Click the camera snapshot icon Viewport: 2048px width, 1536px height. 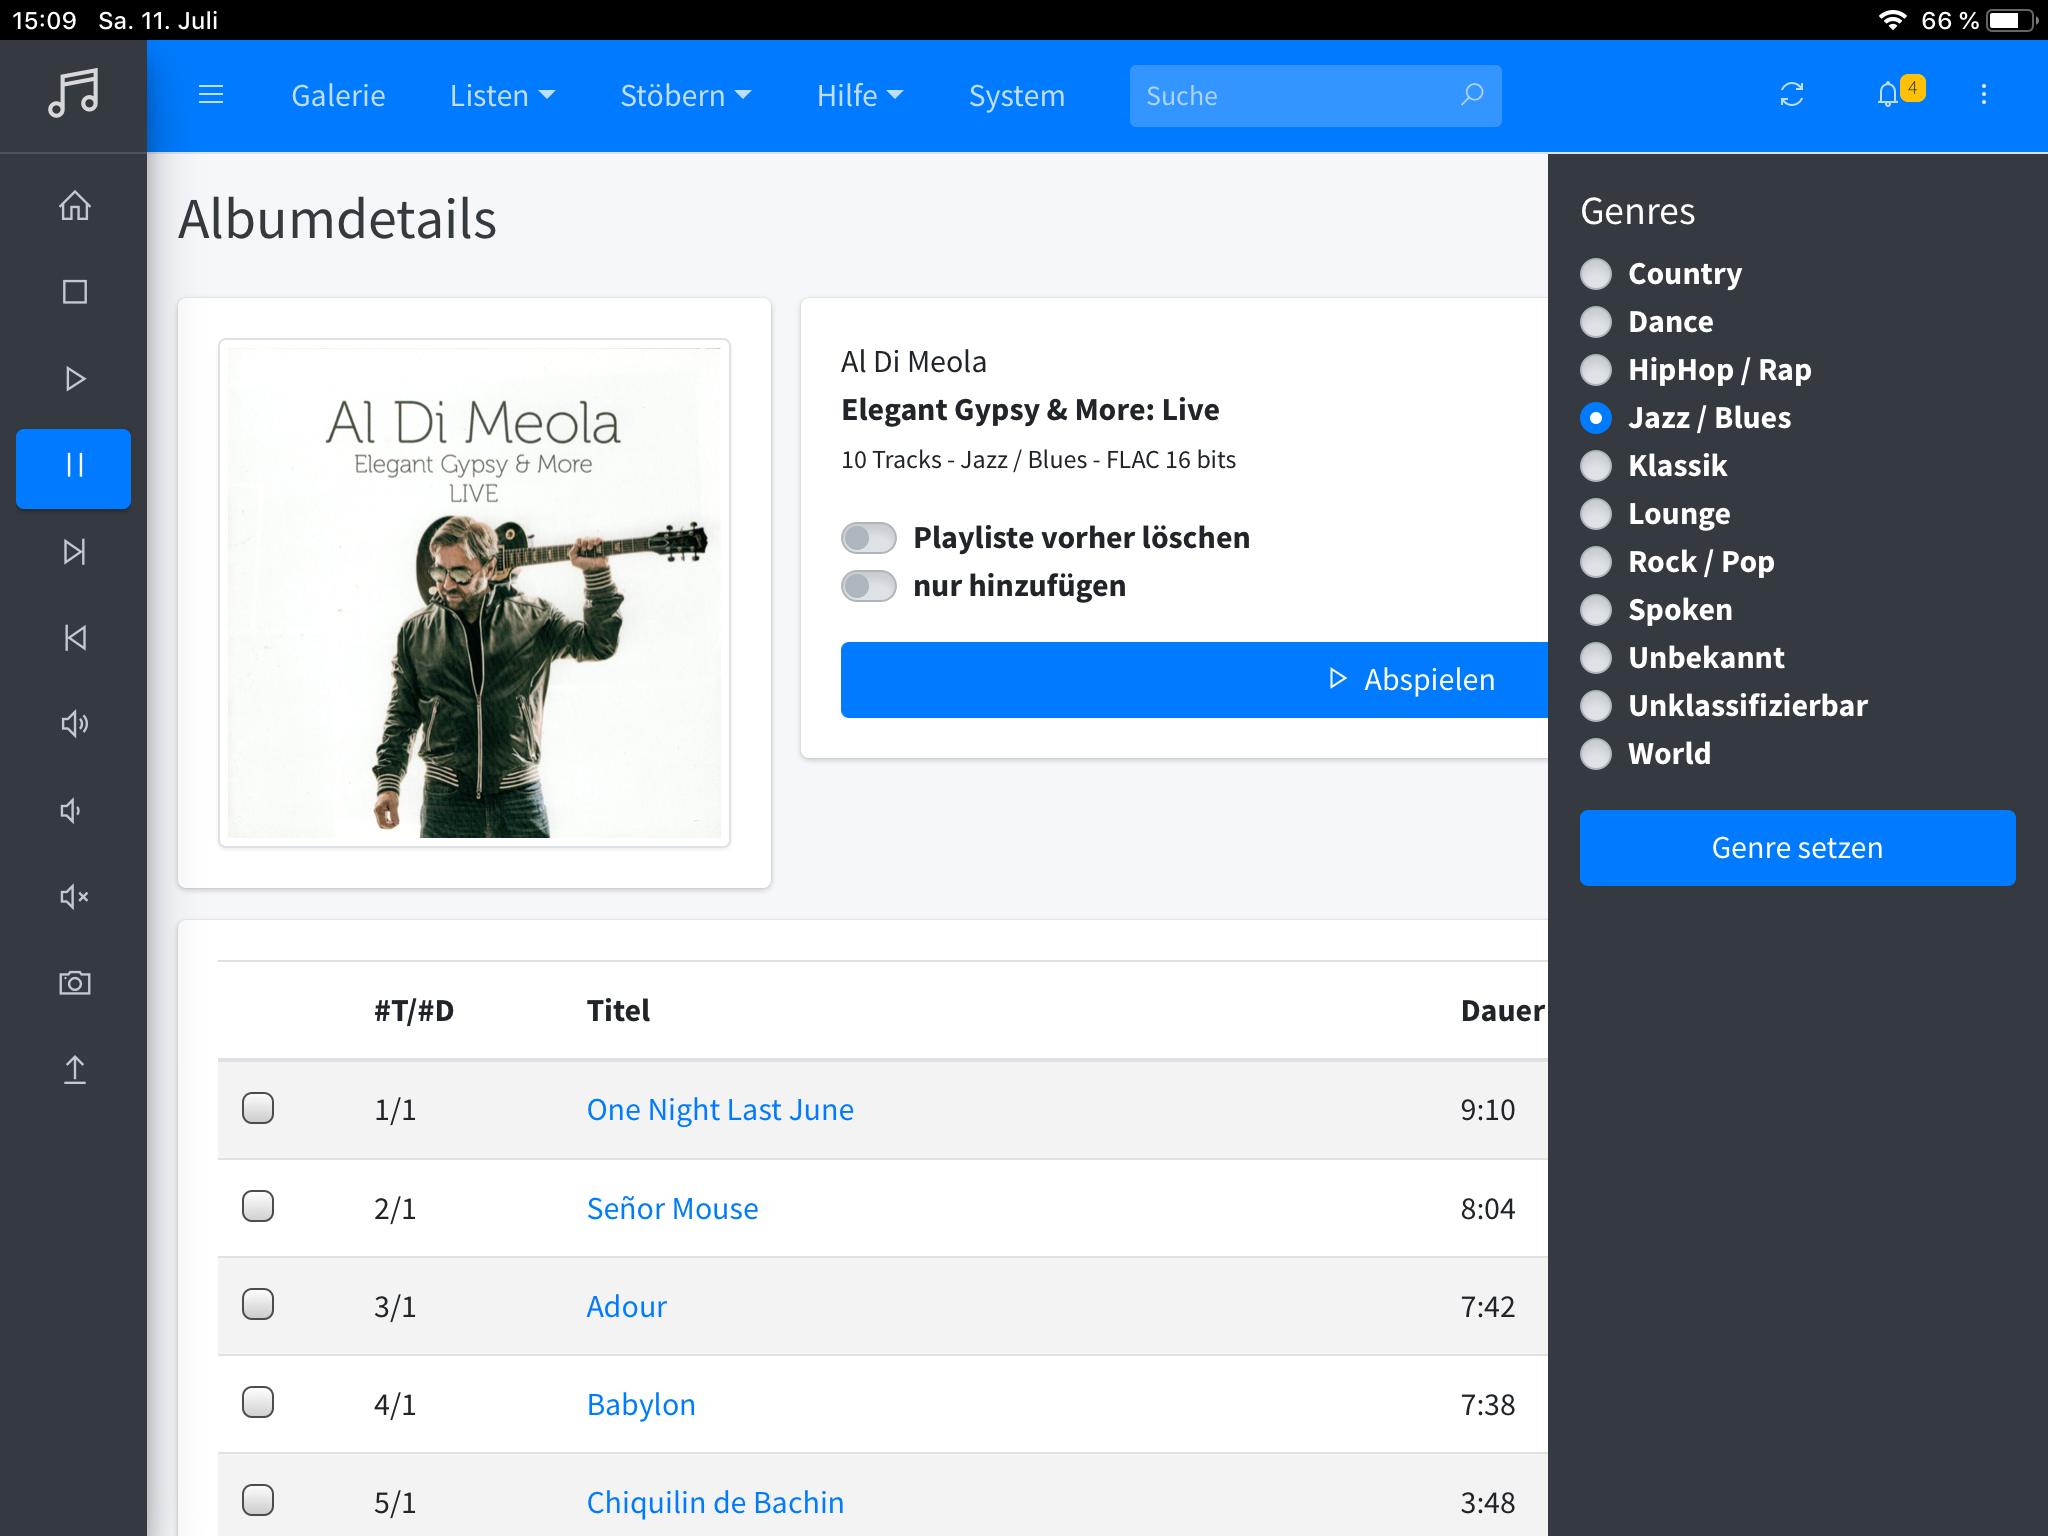click(74, 983)
